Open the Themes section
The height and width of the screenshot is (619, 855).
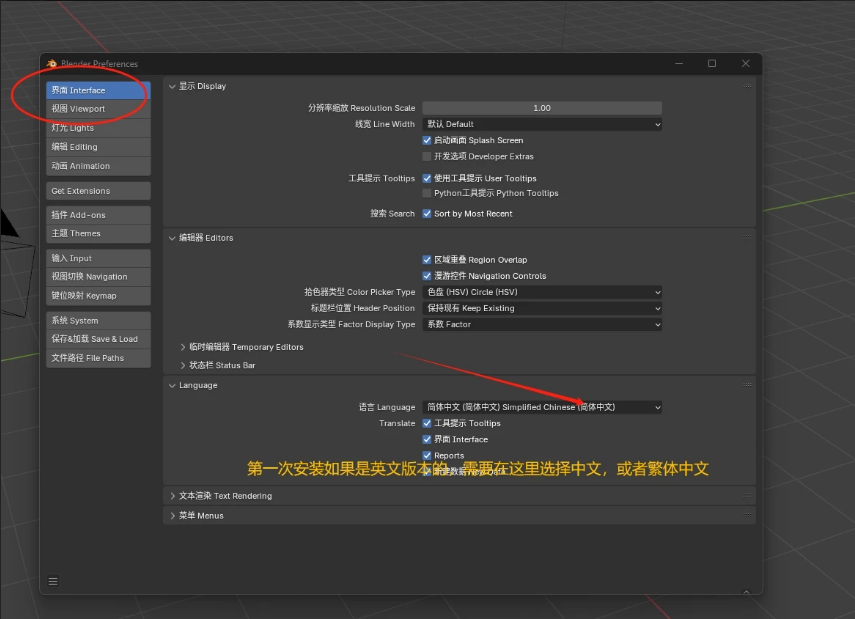click(98, 233)
